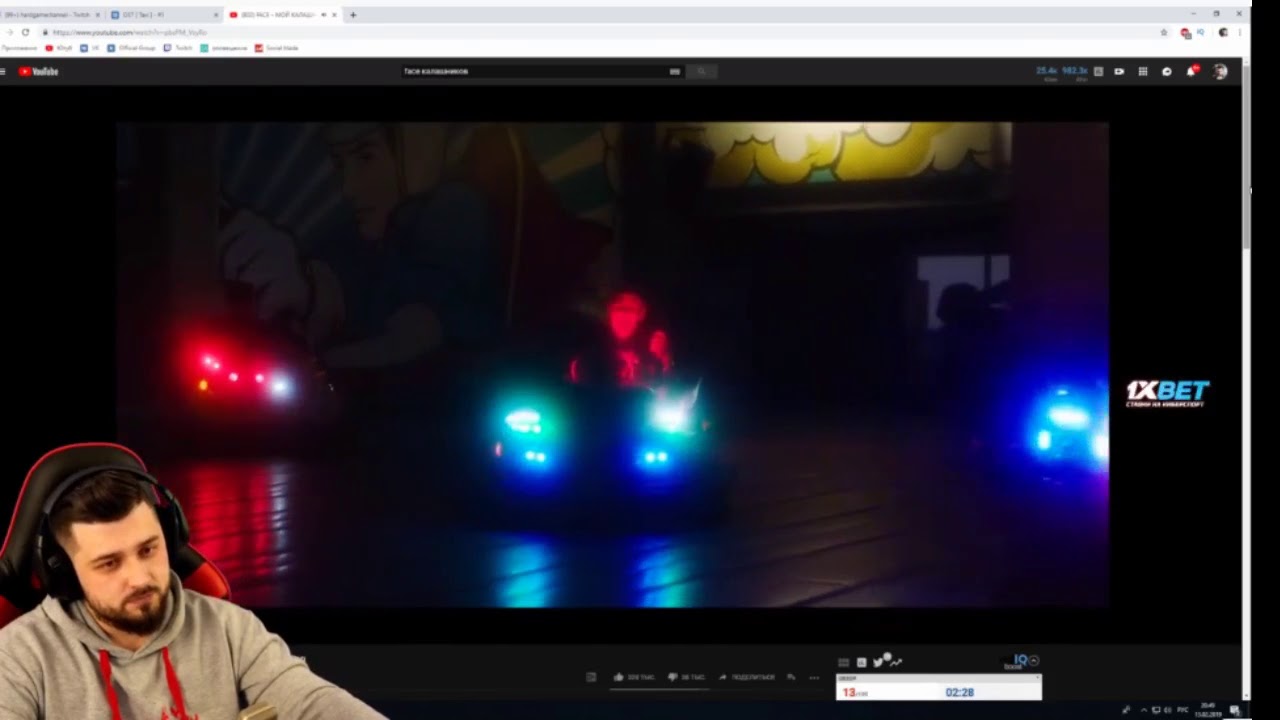Viewport: 1280px width, 720px height.
Task: Close the Twitch browser tab
Action: (x=97, y=15)
